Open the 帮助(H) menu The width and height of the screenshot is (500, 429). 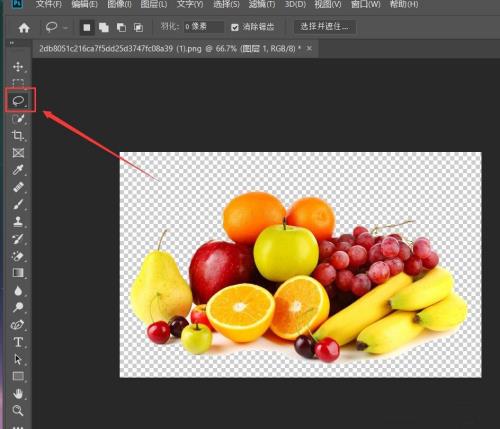pos(404,4)
